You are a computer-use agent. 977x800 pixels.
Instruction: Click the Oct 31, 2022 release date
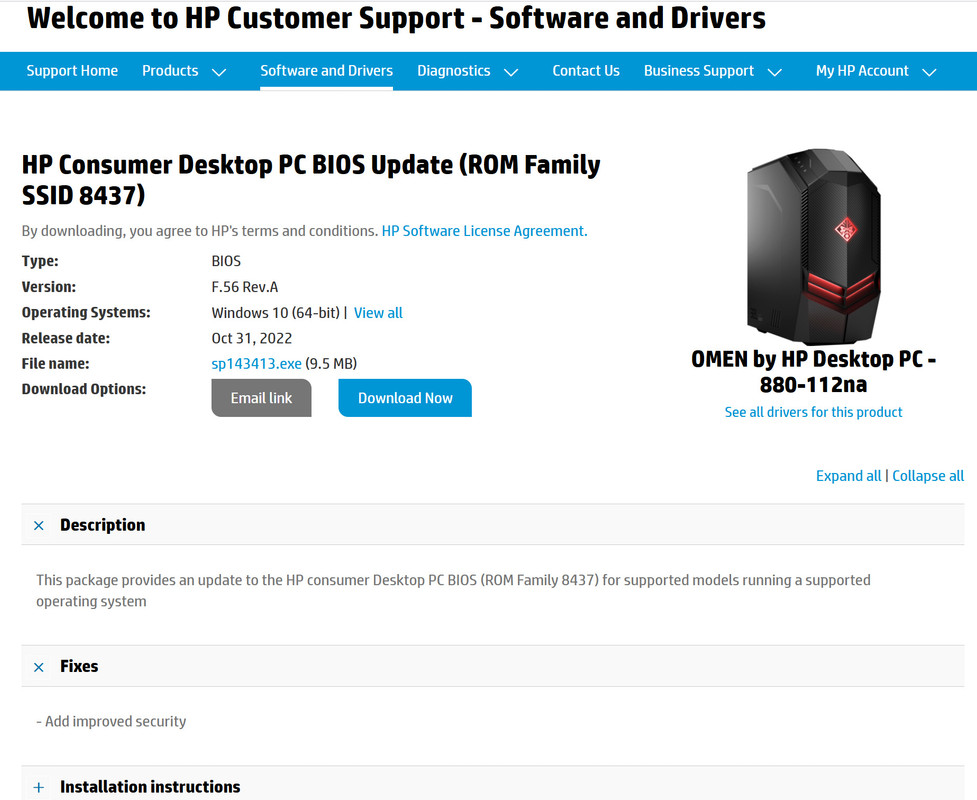point(252,338)
